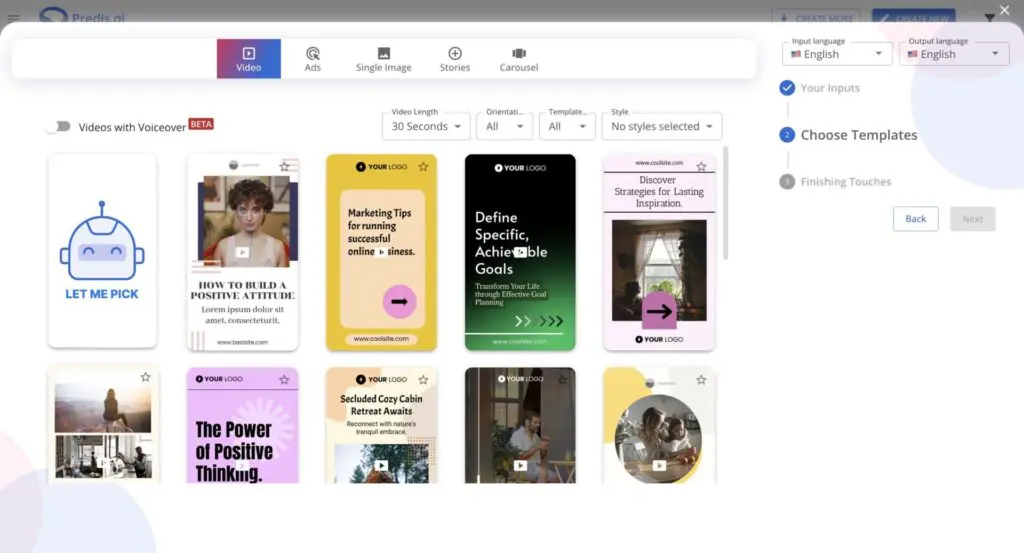Viewport: 1024px width, 553px height.
Task: Pick the mountain and office photo template
Action: pyautogui.click(x=103, y=425)
